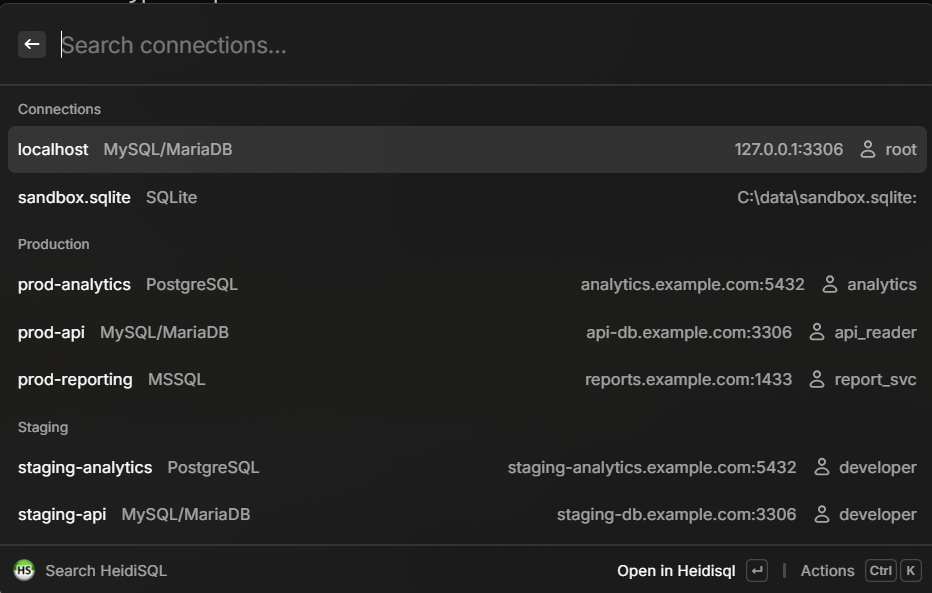
Task: Click the K key badge
Action: tap(910, 571)
